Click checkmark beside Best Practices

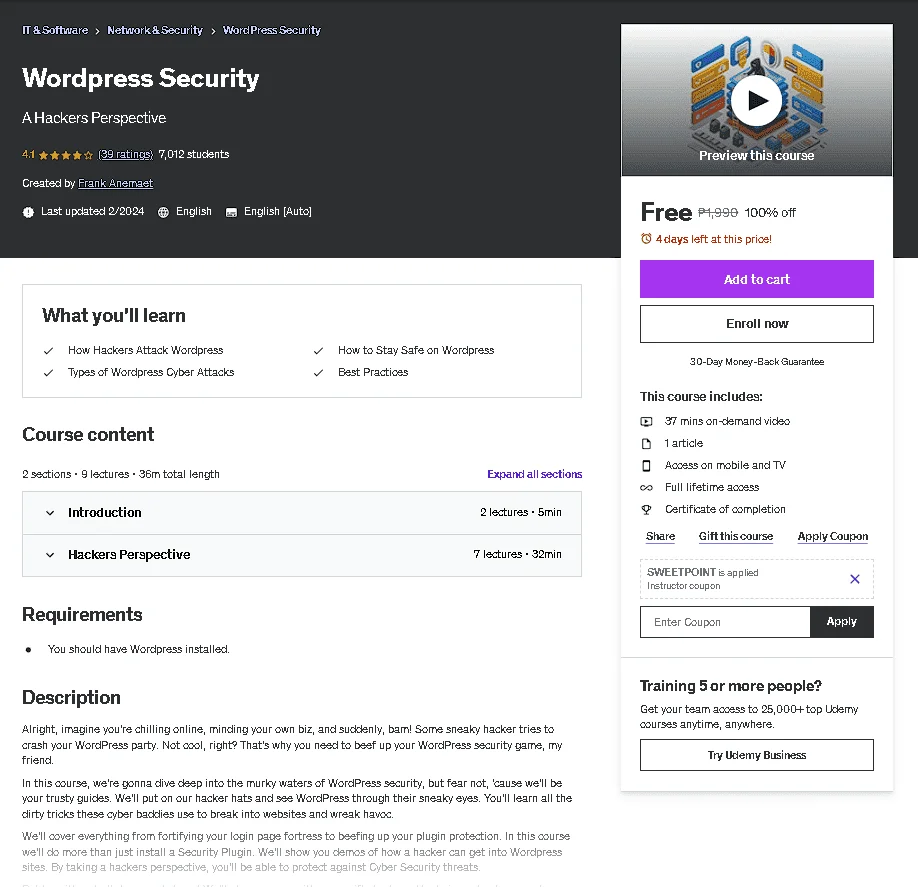pos(318,373)
